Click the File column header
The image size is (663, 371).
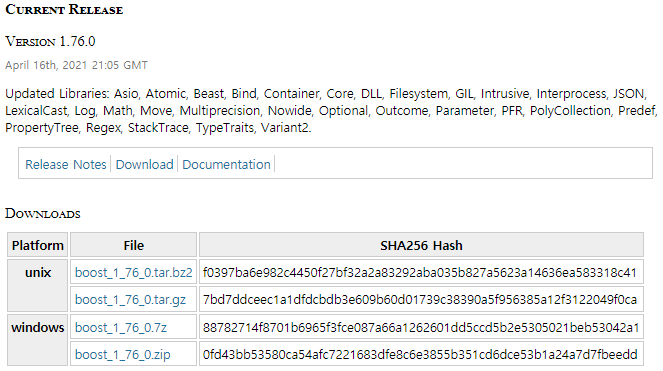point(134,245)
